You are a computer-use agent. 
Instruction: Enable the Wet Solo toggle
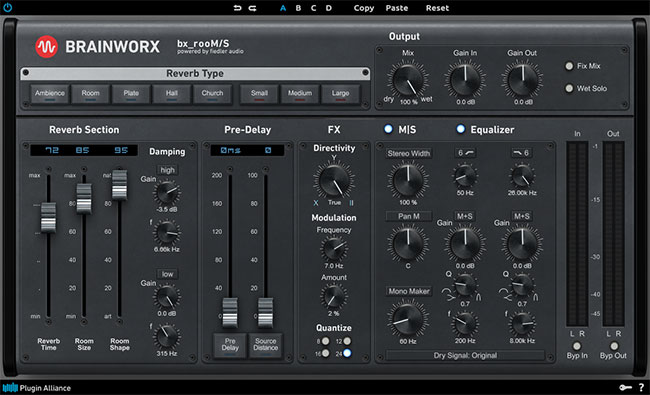(569, 88)
